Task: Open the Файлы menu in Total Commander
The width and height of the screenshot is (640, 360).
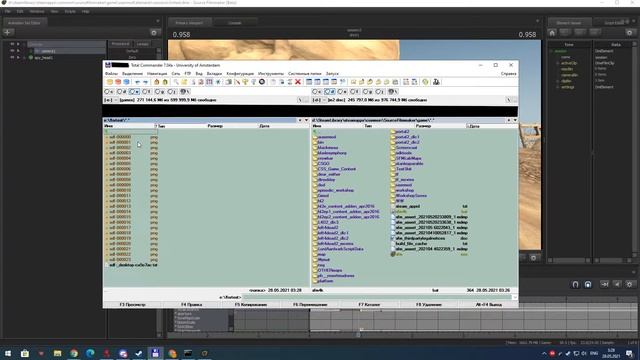Action: 111,74
